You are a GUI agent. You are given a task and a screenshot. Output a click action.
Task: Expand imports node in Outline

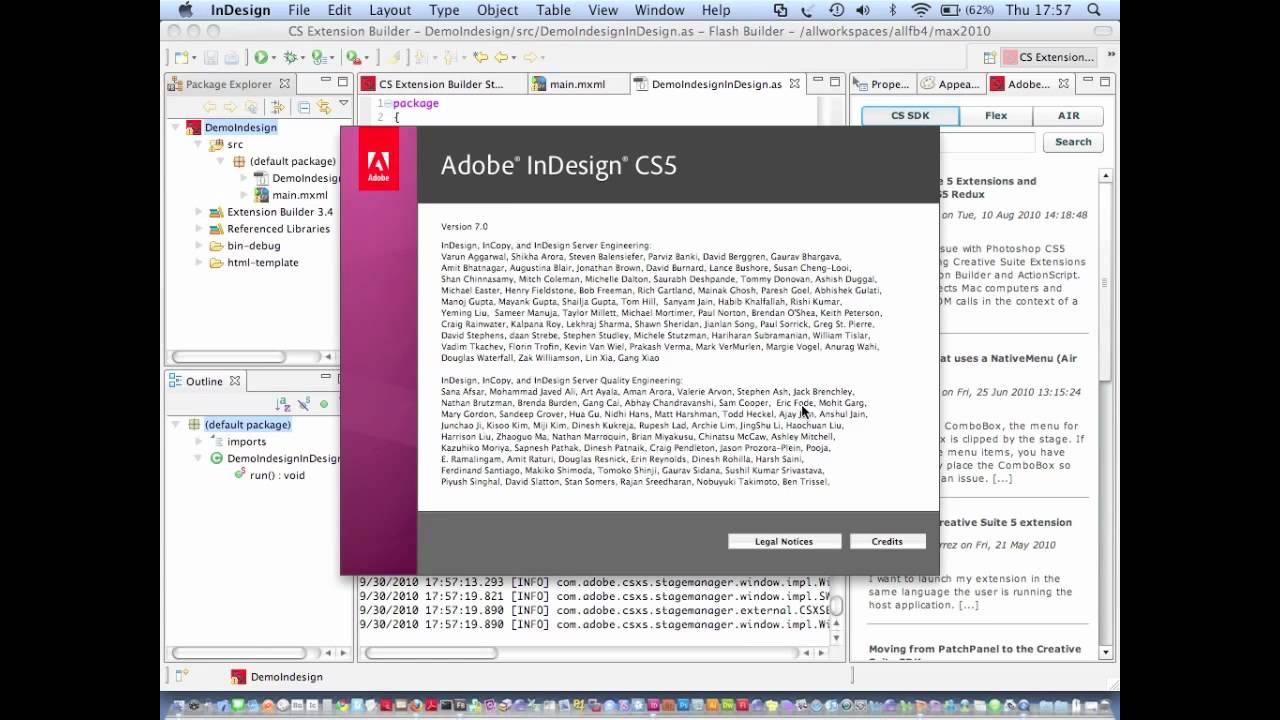pos(198,441)
